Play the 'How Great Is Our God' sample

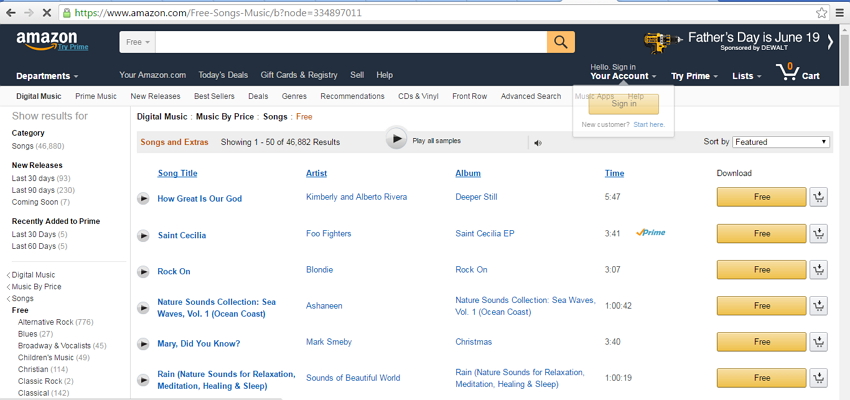click(143, 198)
